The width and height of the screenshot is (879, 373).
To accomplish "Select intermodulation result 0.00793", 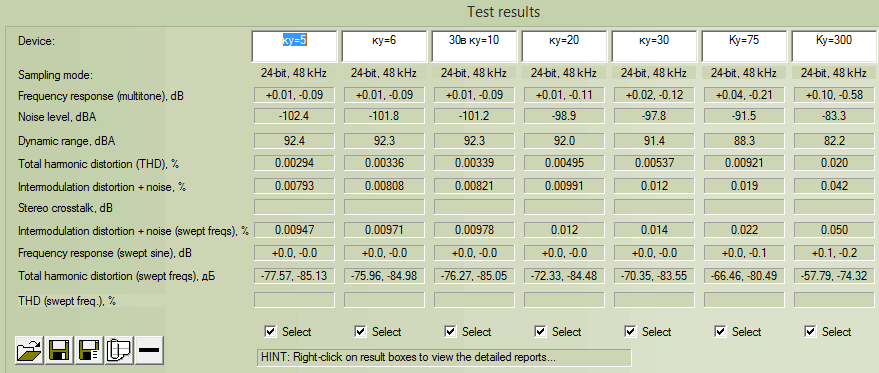I will click(x=294, y=186).
